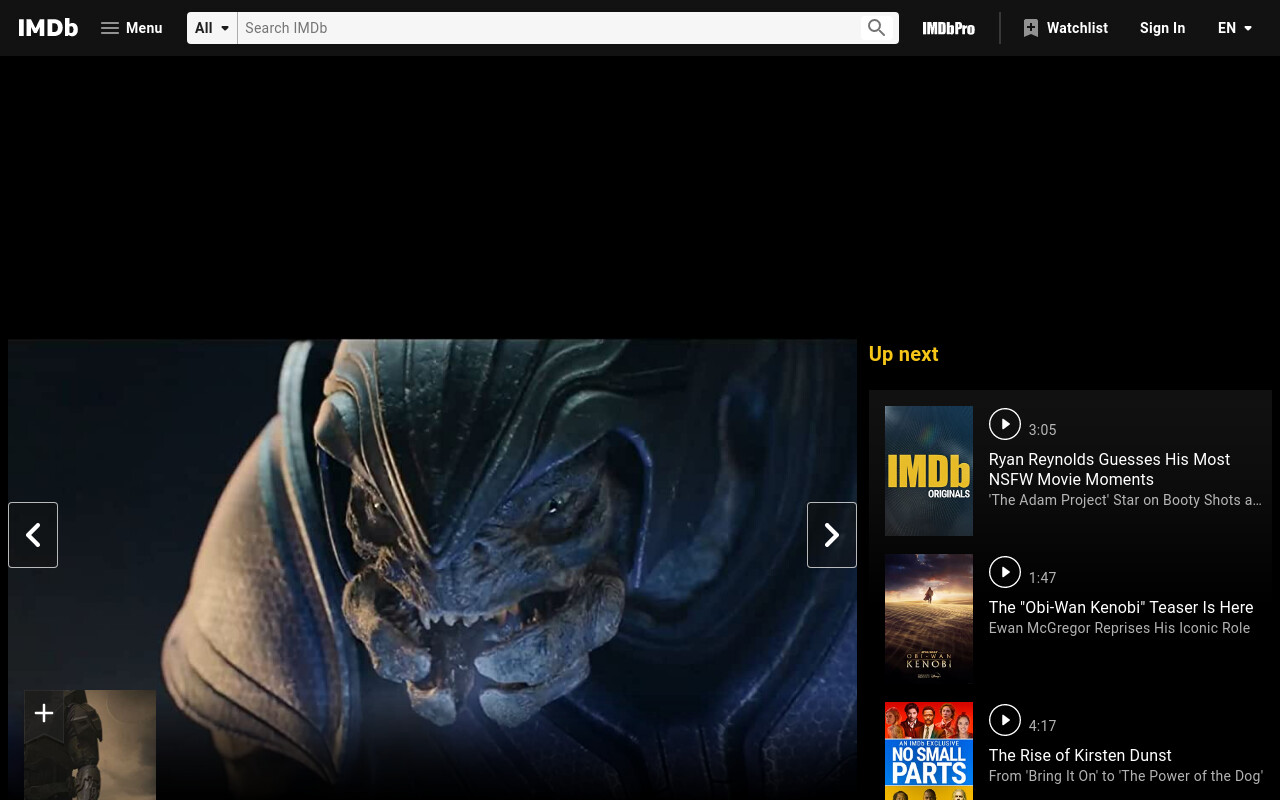Play the Ryan Reynolds 3:05 video

tap(1005, 424)
